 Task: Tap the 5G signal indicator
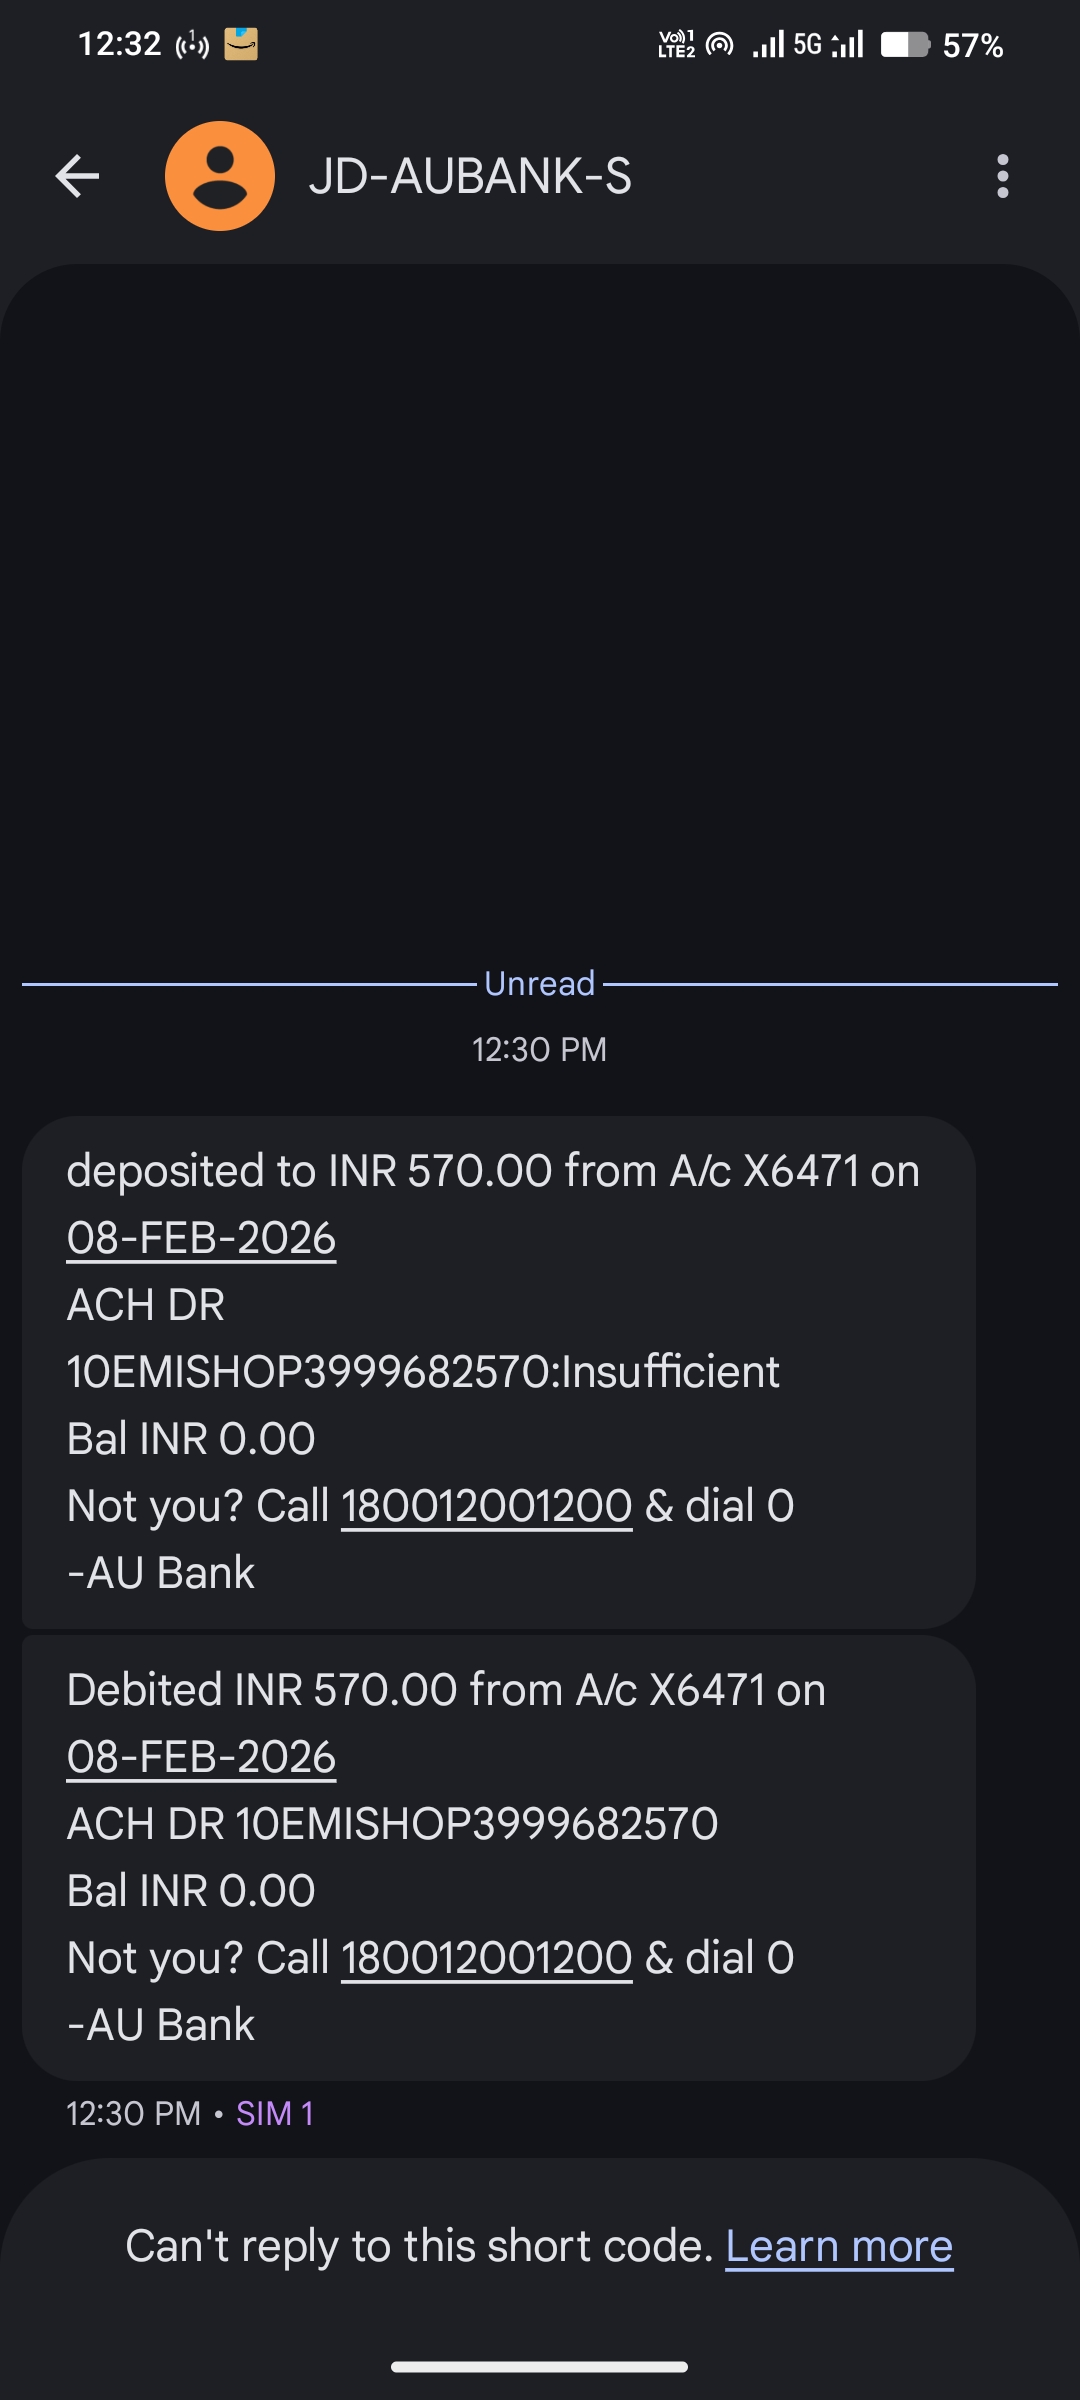[x=807, y=45]
